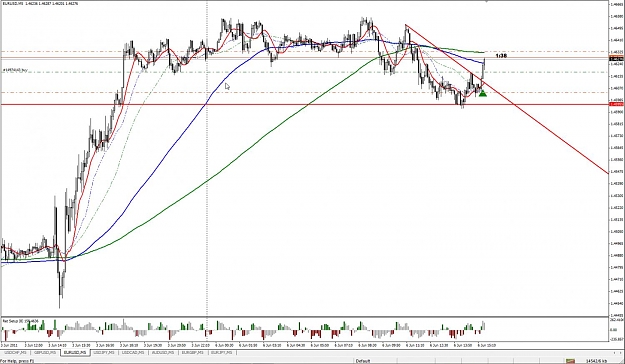Image resolution: width=625 pixels, height=364 pixels.
Task: Click the EURUSD,M5 chart title with prices
Action: [x=40, y=4]
